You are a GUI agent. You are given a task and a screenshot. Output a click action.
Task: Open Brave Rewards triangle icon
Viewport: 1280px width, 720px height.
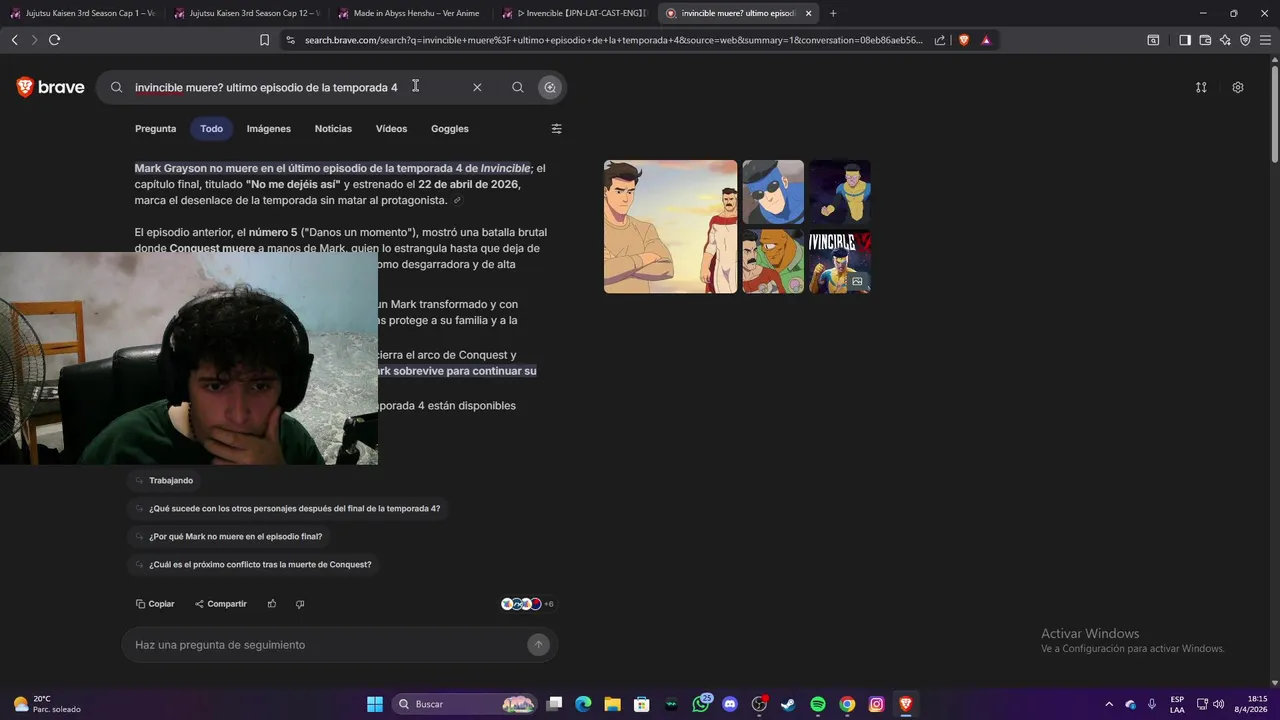(x=986, y=40)
